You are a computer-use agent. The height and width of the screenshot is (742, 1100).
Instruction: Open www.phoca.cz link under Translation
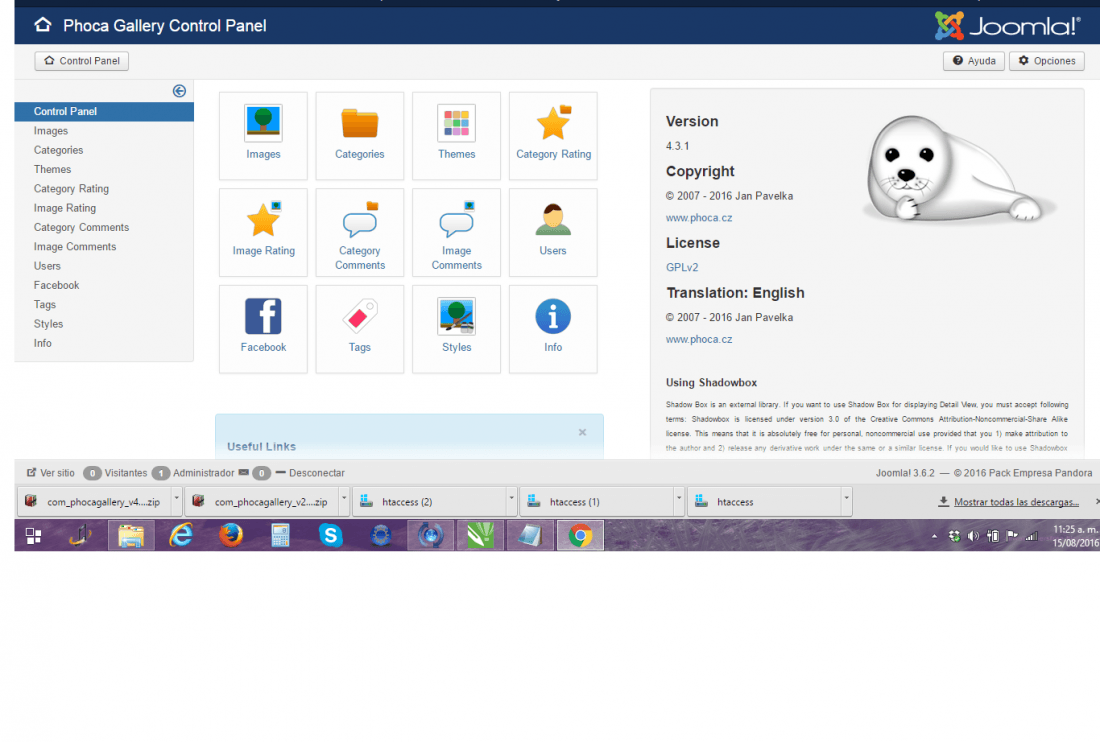(699, 339)
